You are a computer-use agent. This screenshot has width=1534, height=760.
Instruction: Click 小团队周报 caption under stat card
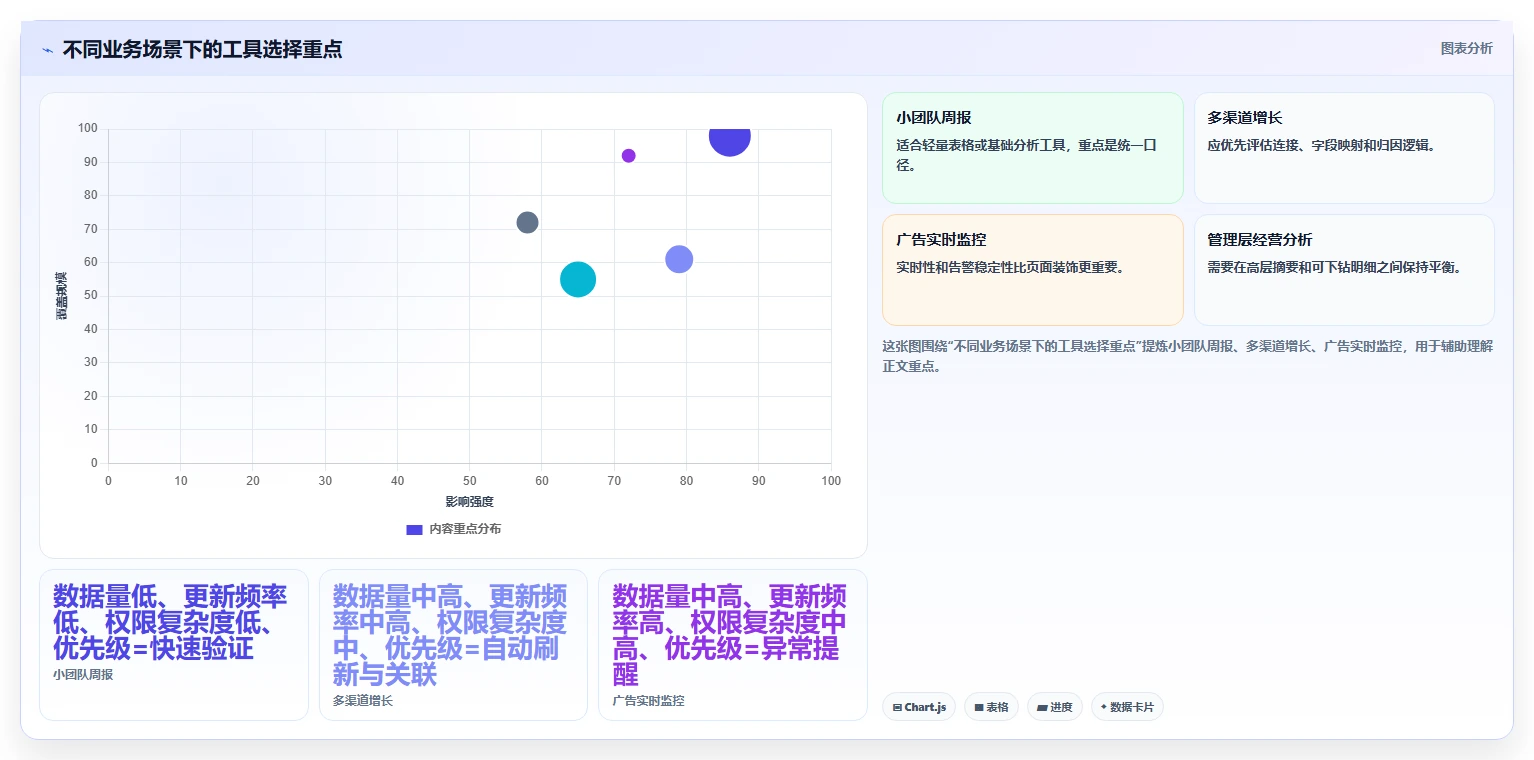click(x=83, y=675)
